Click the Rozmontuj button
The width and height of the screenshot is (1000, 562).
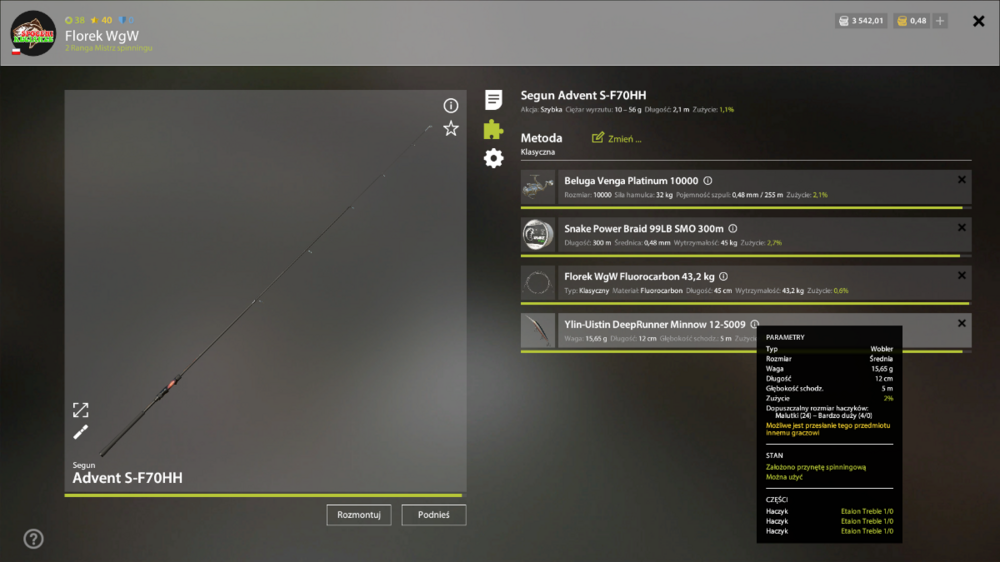[x=359, y=515]
